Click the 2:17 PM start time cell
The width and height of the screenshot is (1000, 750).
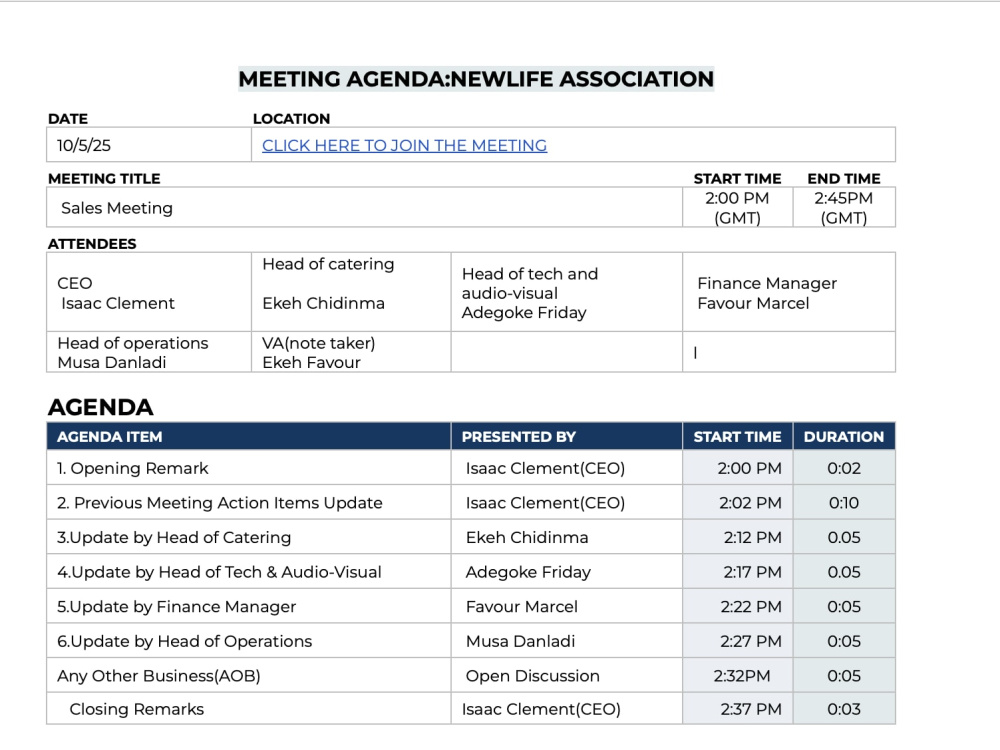point(737,571)
